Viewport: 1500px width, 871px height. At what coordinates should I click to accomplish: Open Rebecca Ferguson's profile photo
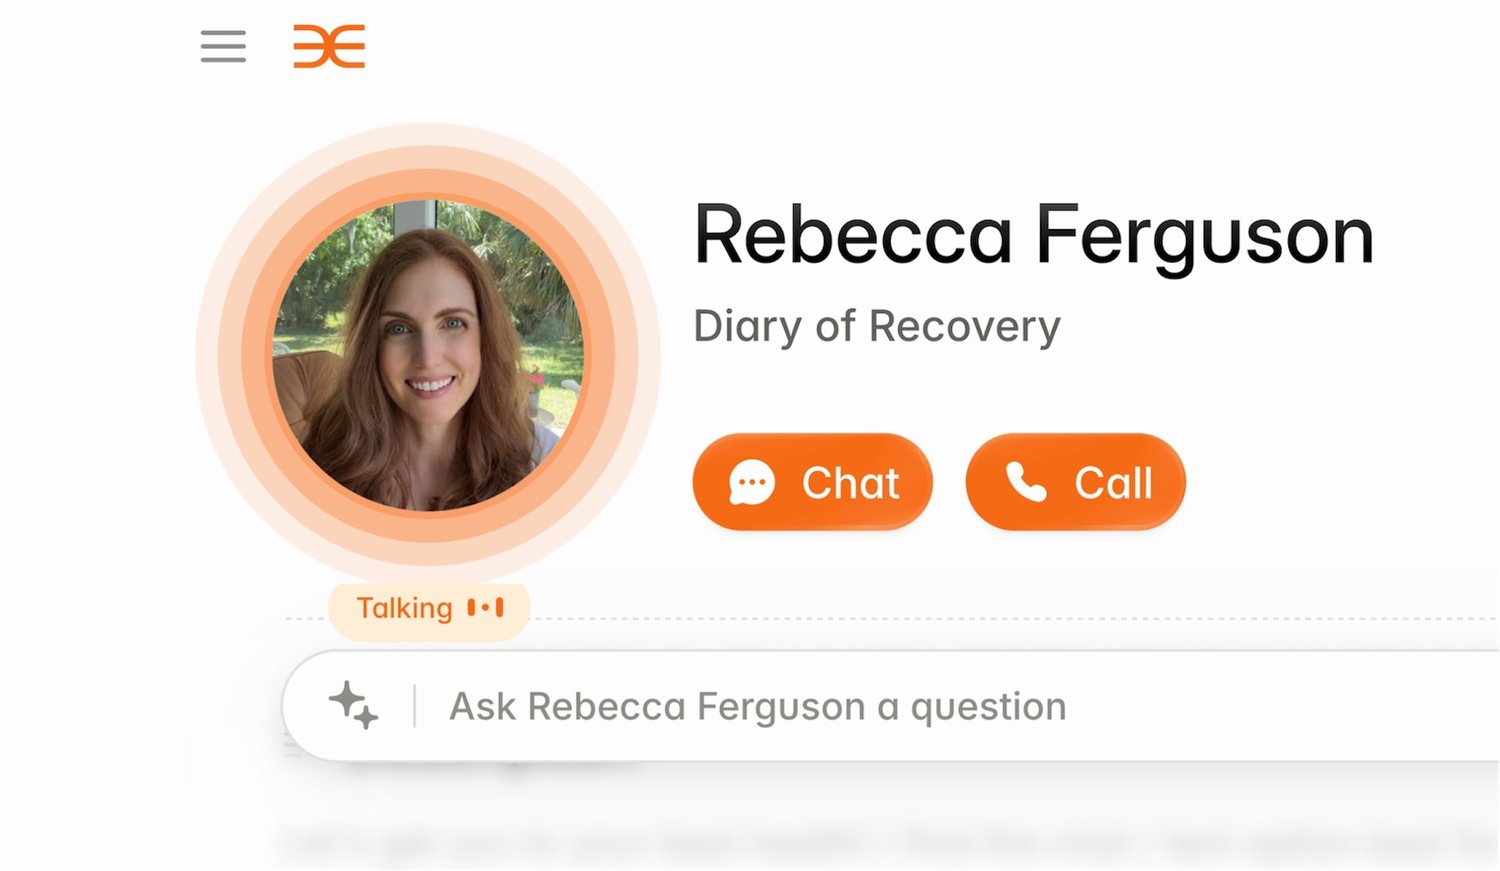(428, 355)
